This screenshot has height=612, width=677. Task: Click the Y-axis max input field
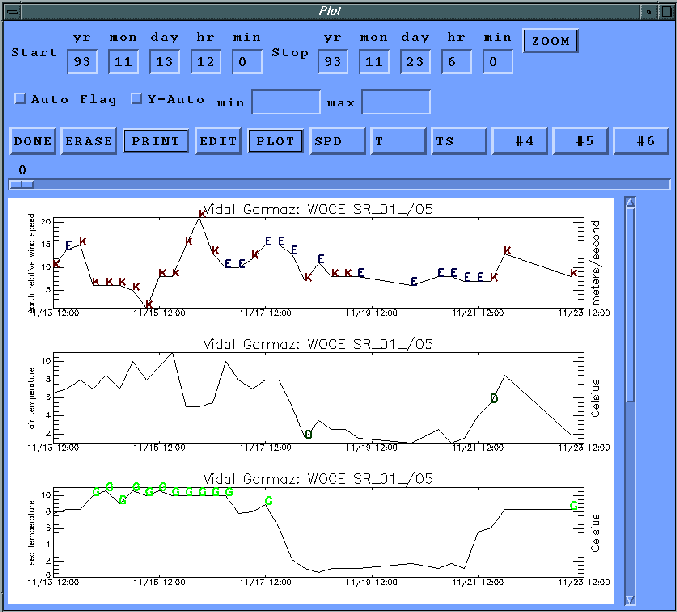[x=396, y=102]
